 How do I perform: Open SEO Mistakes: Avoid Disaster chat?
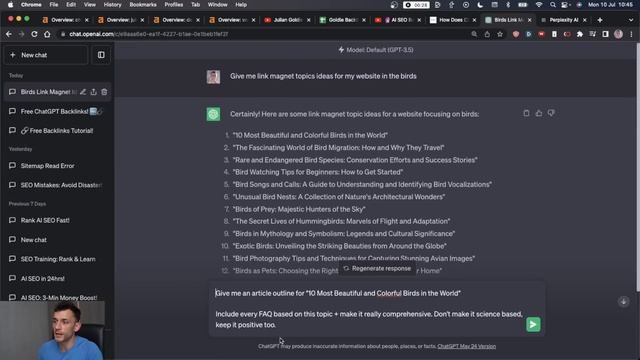coord(57,185)
